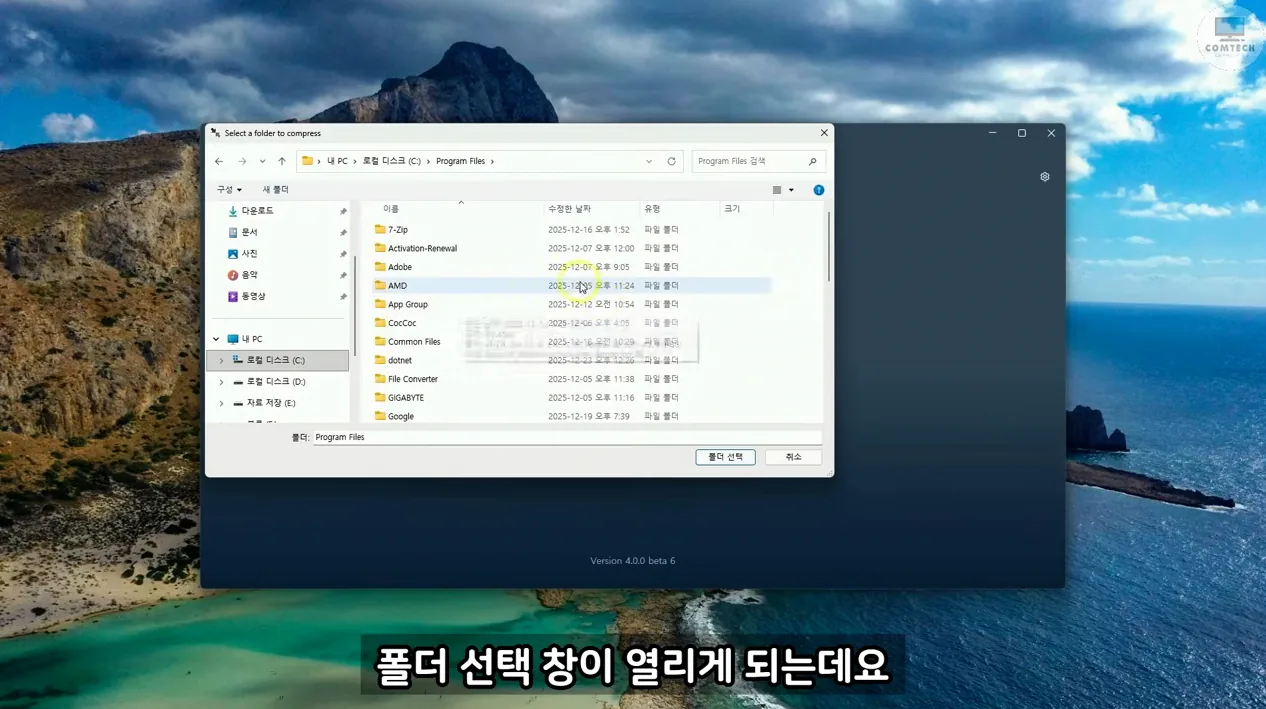Open 동영상 in quick access
The height and width of the screenshot is (709, 1266).
point(253,297)
